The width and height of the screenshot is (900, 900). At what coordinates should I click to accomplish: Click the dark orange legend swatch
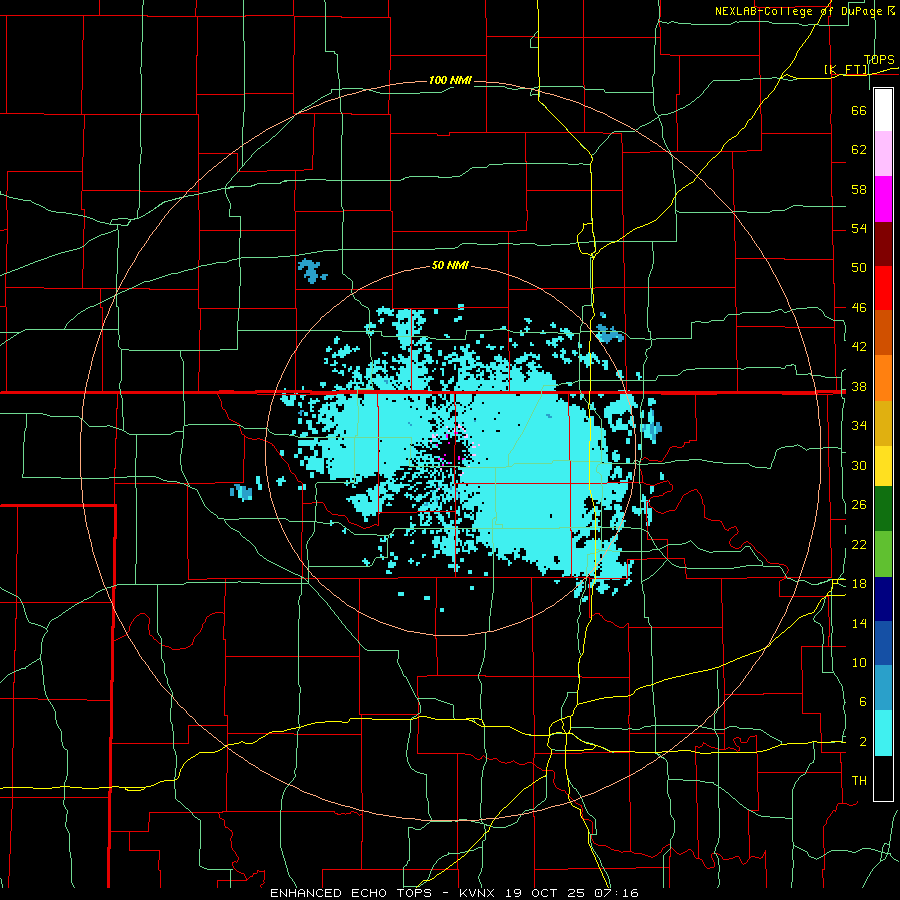(883, 332)
